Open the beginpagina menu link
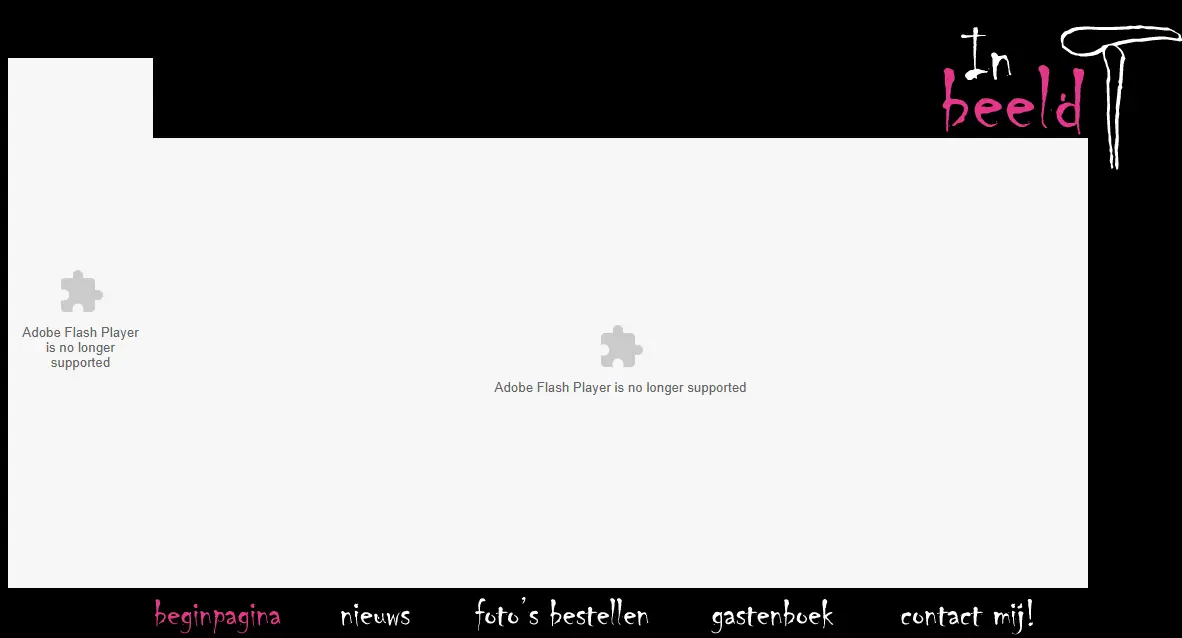1182x638 pixels. tap(217, 616)
